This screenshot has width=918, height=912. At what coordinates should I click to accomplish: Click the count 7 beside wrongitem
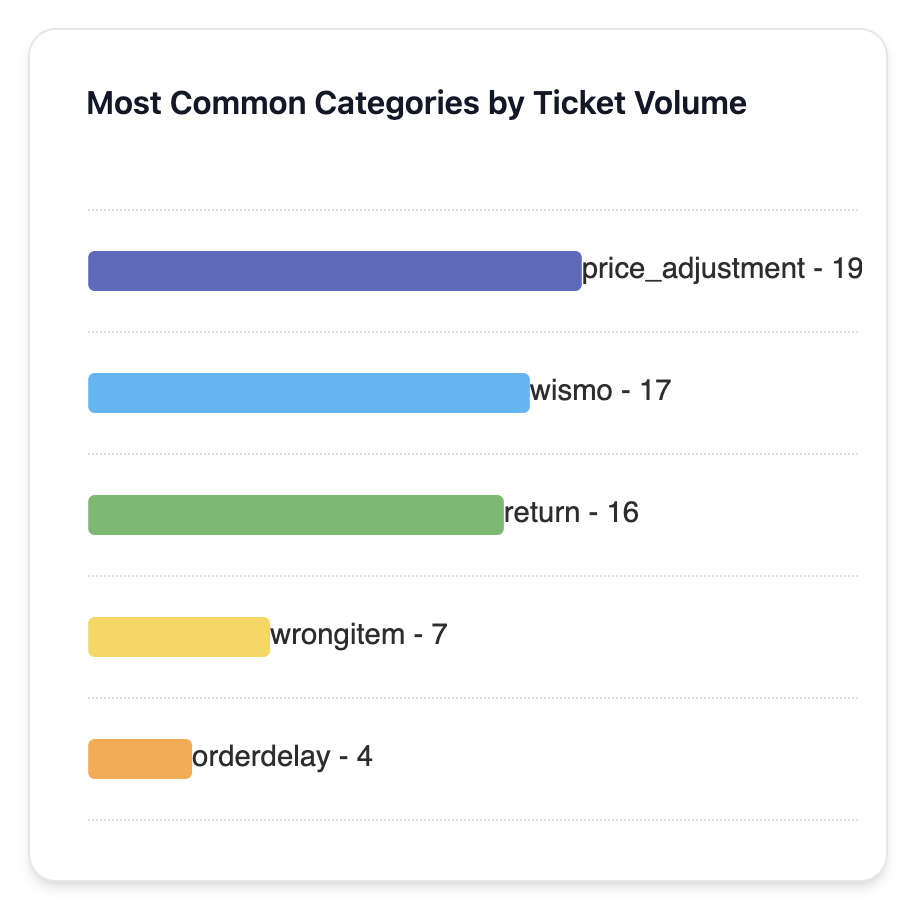[x=439, y=635]
